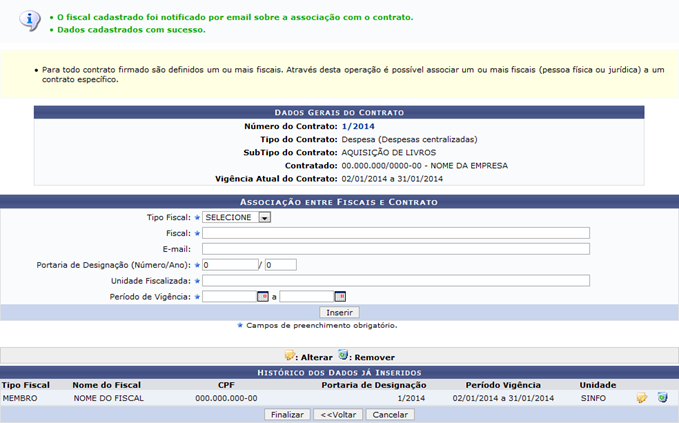Screen dimensions: 679x423
Task: Click the Finalizar button
Action: pos(287,415)
